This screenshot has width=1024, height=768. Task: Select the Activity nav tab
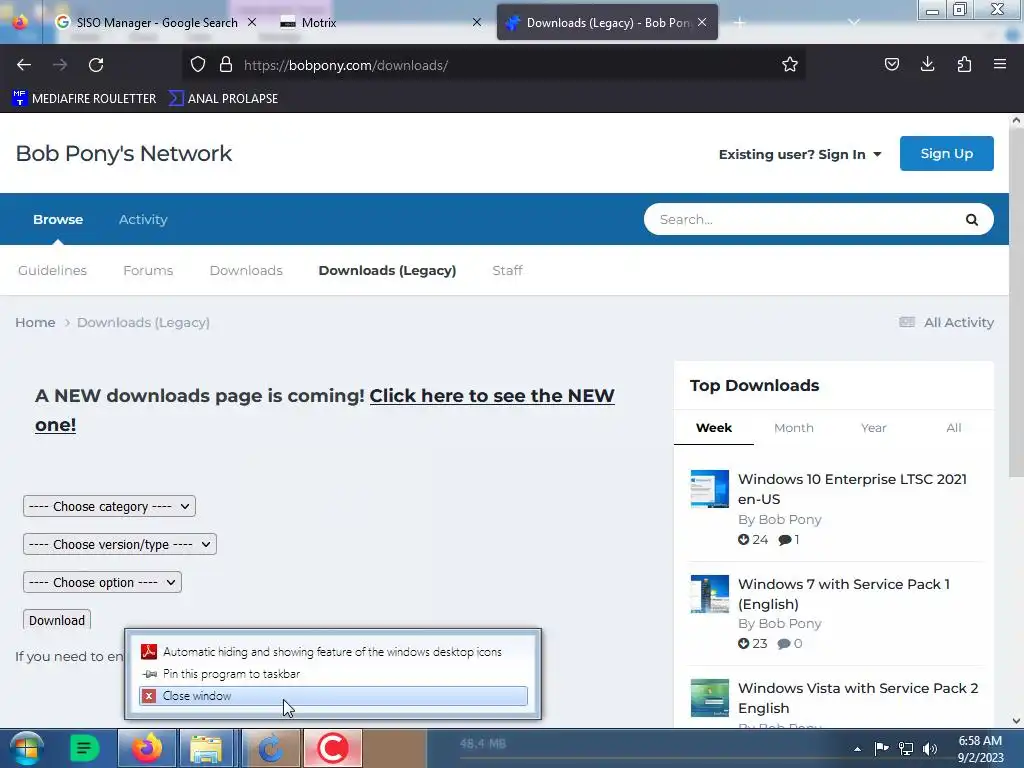143,219
